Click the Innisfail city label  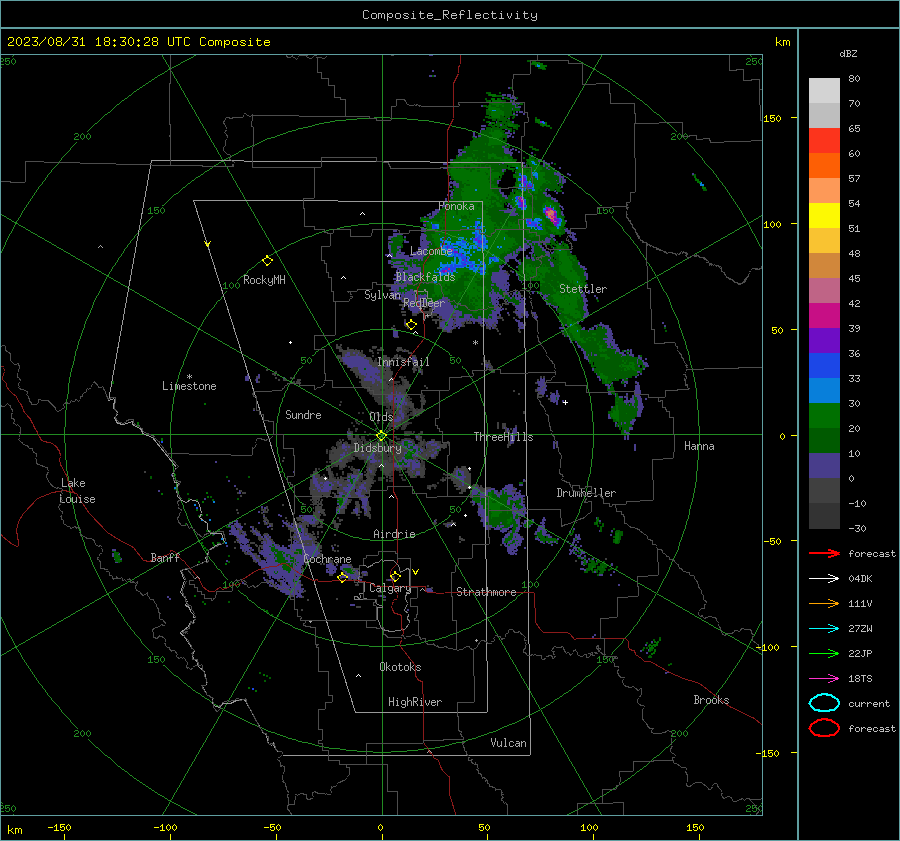[x=404, y=362]
